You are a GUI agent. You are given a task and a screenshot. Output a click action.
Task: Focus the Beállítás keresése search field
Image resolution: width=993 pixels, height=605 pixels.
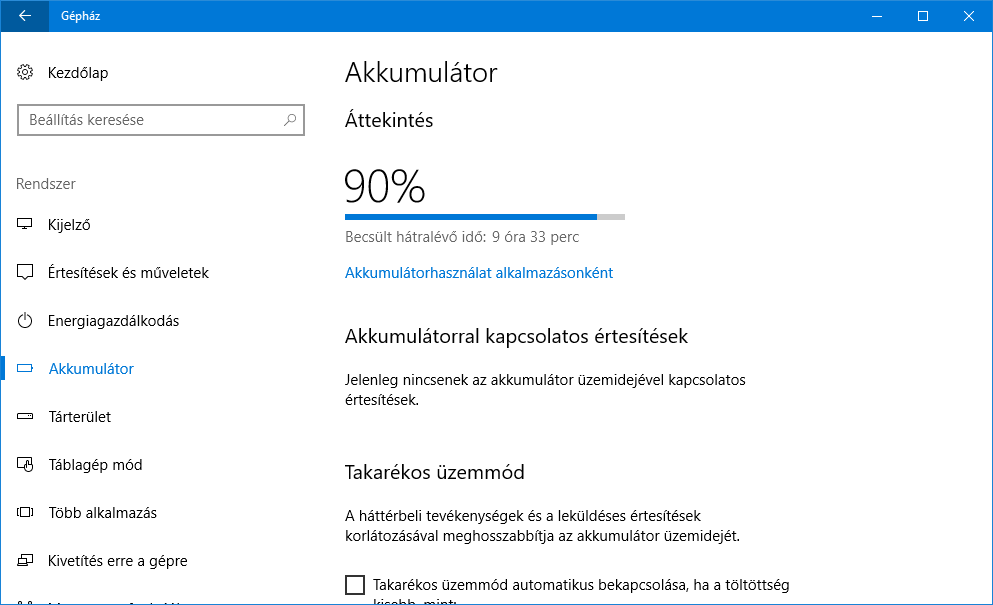point(161,120)
